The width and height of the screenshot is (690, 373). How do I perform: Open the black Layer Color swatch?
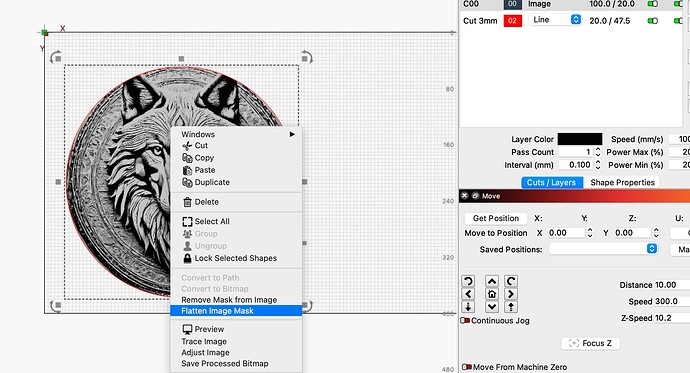click(580, 139)
